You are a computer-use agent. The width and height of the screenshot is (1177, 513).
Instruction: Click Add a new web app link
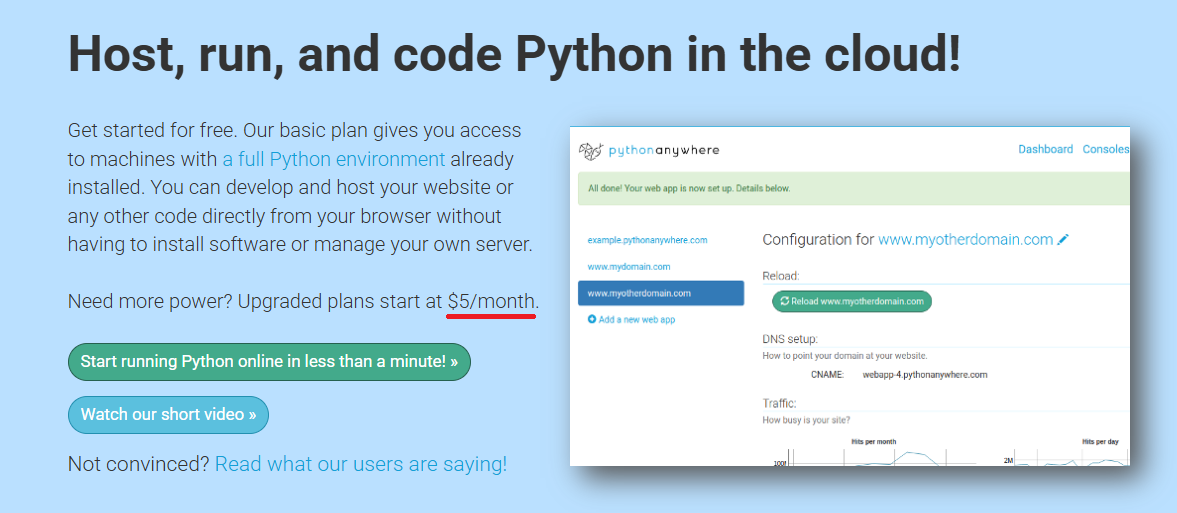click(x=631, y=319)
